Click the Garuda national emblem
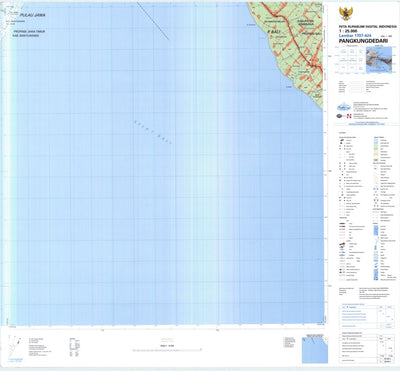The image size is (400, 371). [346, 14]
